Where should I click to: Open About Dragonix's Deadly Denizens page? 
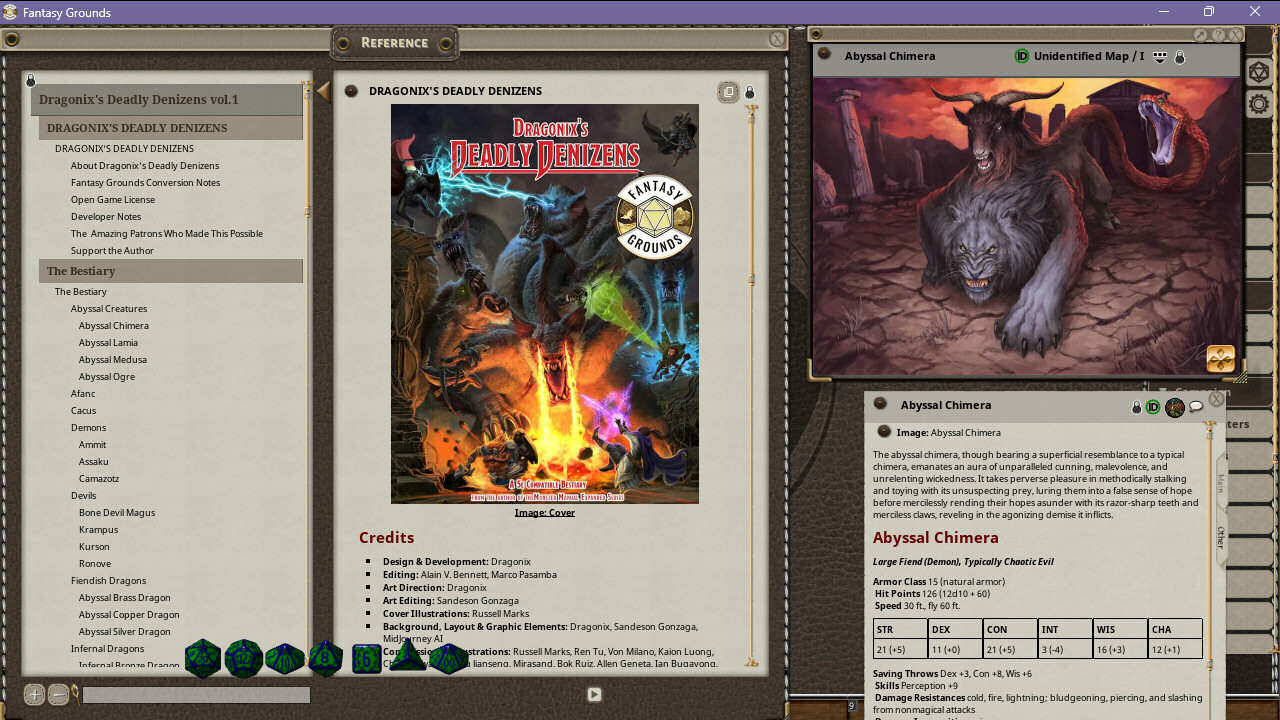click(x=145, y=166)
